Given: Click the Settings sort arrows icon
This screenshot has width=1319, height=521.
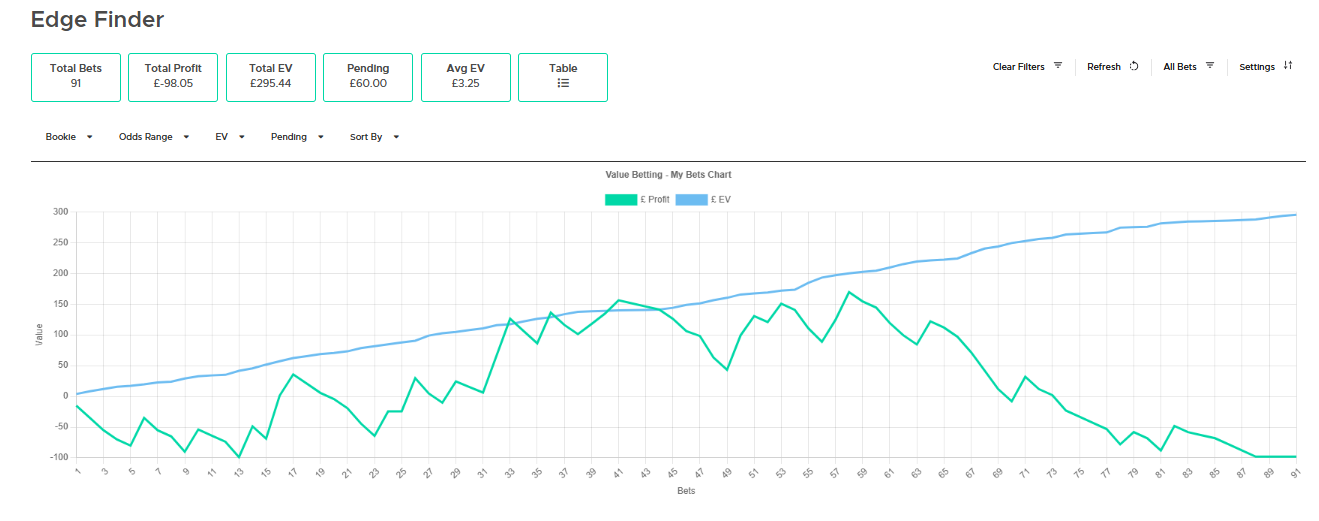Looking at the screenshot, I should [x=1288, y=66].
